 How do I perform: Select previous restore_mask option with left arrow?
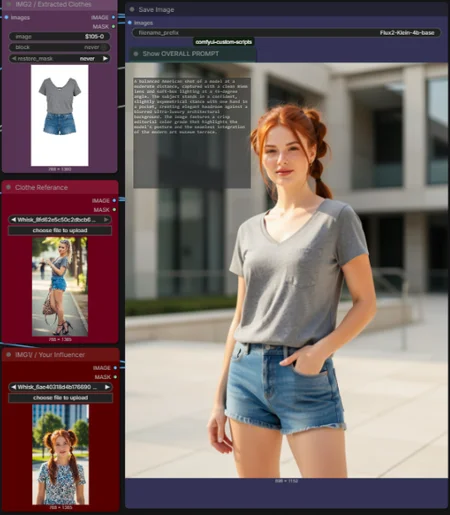14,58
